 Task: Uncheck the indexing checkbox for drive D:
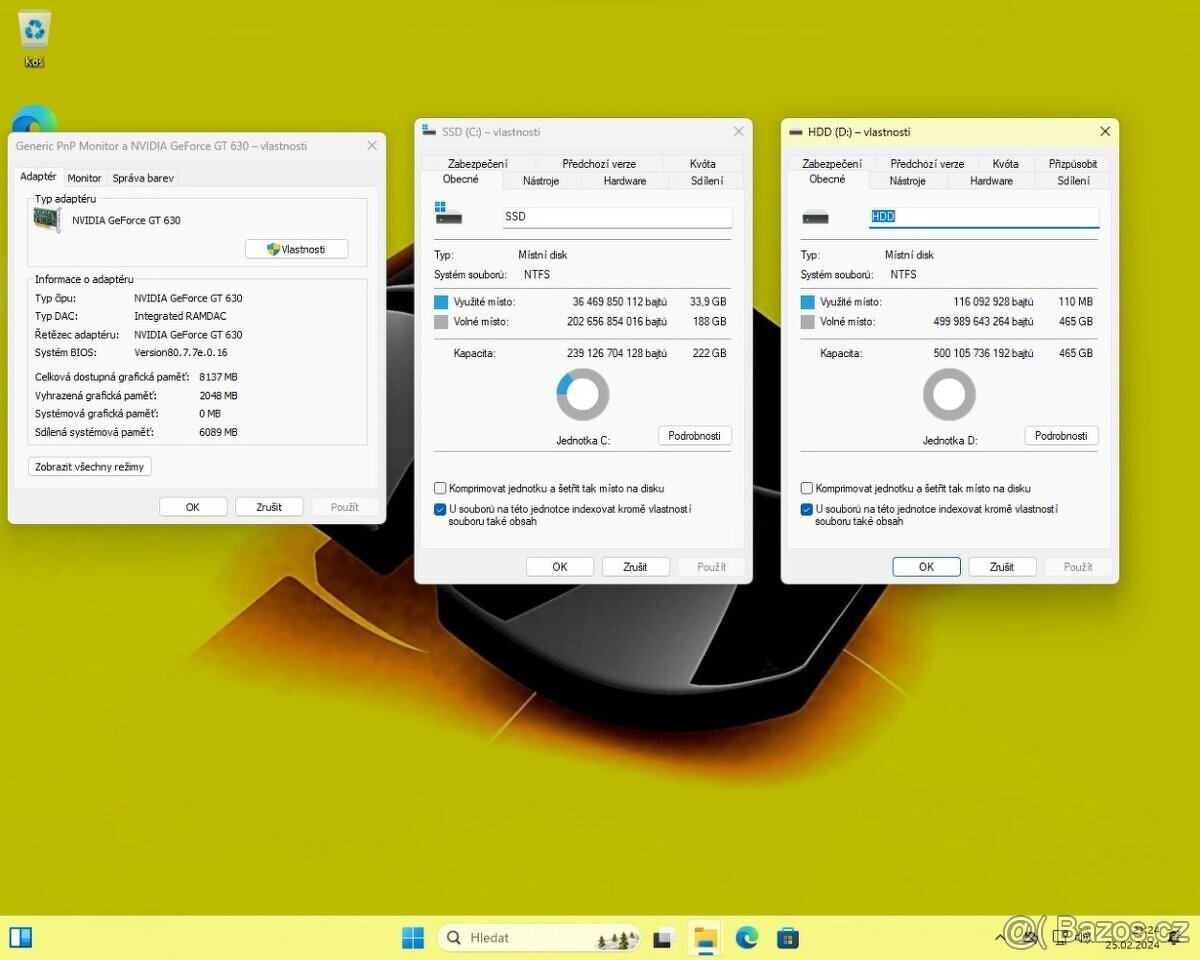click(806, 509)
